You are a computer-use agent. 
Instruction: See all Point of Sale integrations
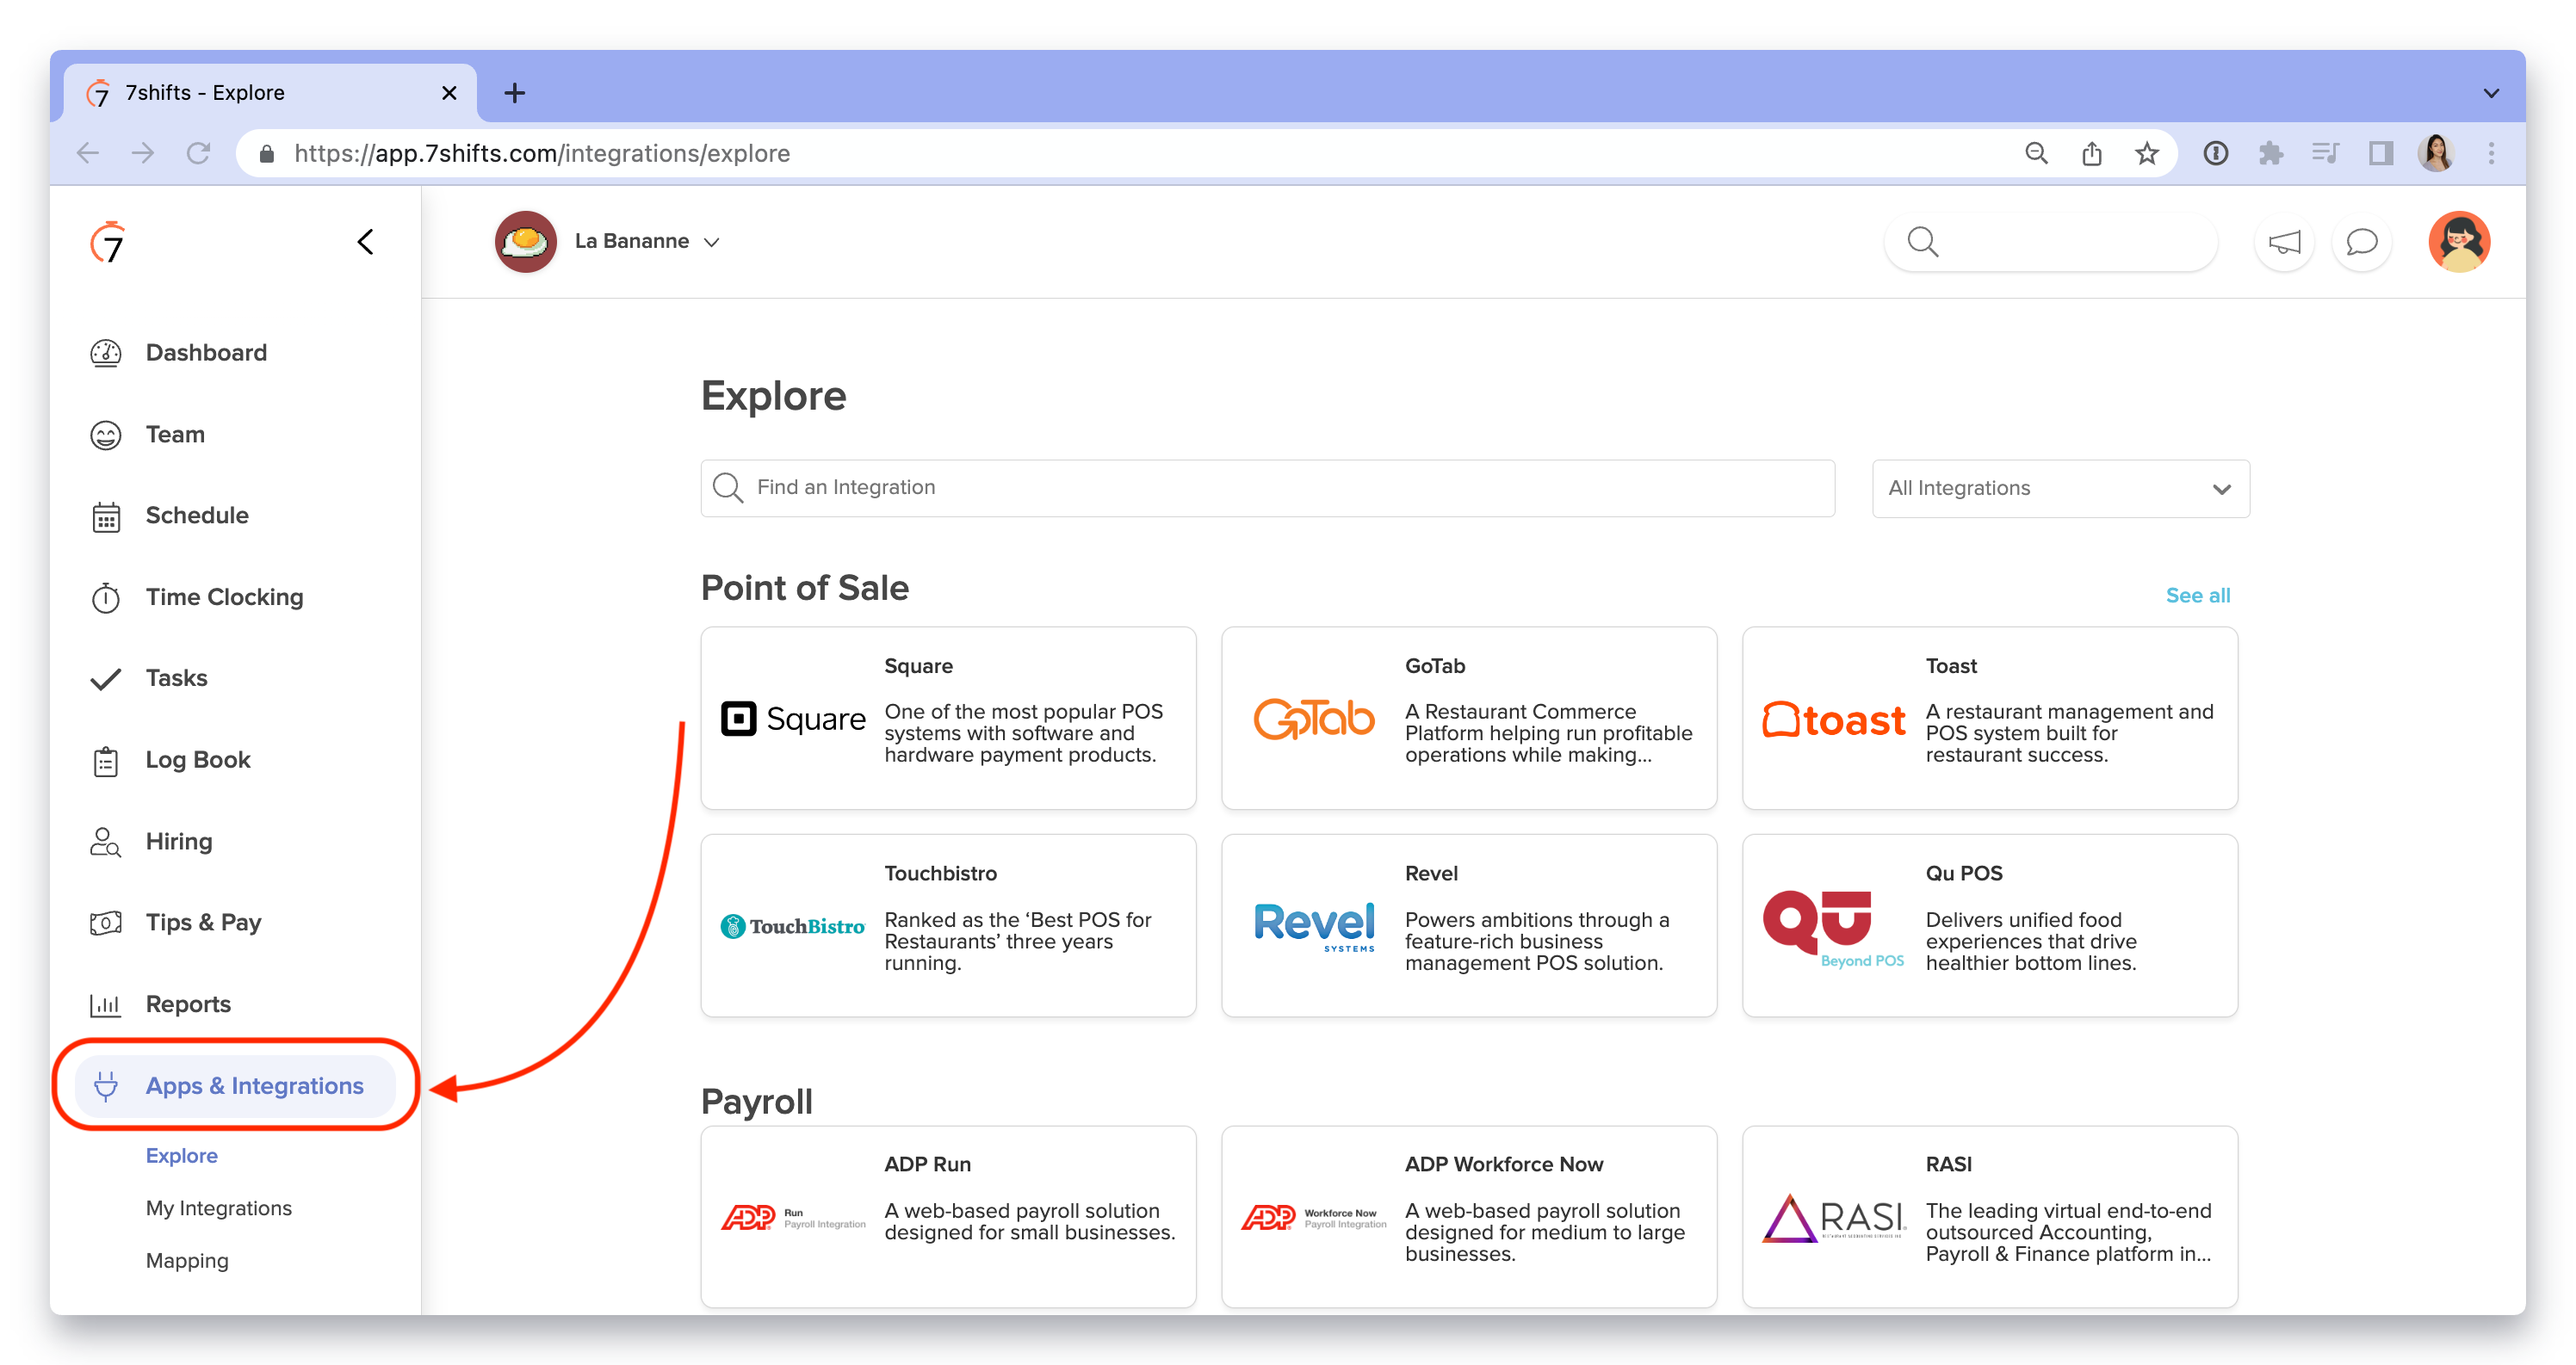pyautogui.click(x=2198, y=595)
